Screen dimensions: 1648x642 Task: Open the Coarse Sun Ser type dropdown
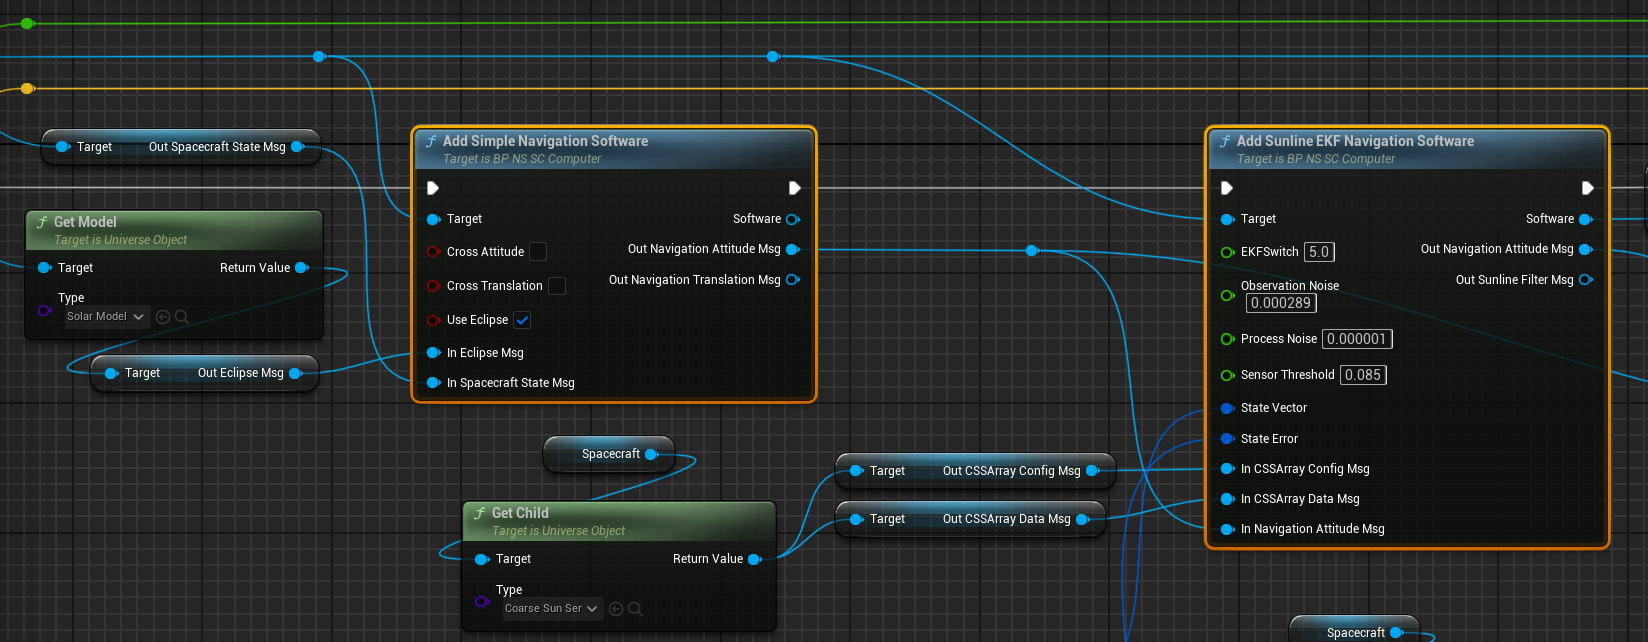pyautogui.click(x=551, y=609)
